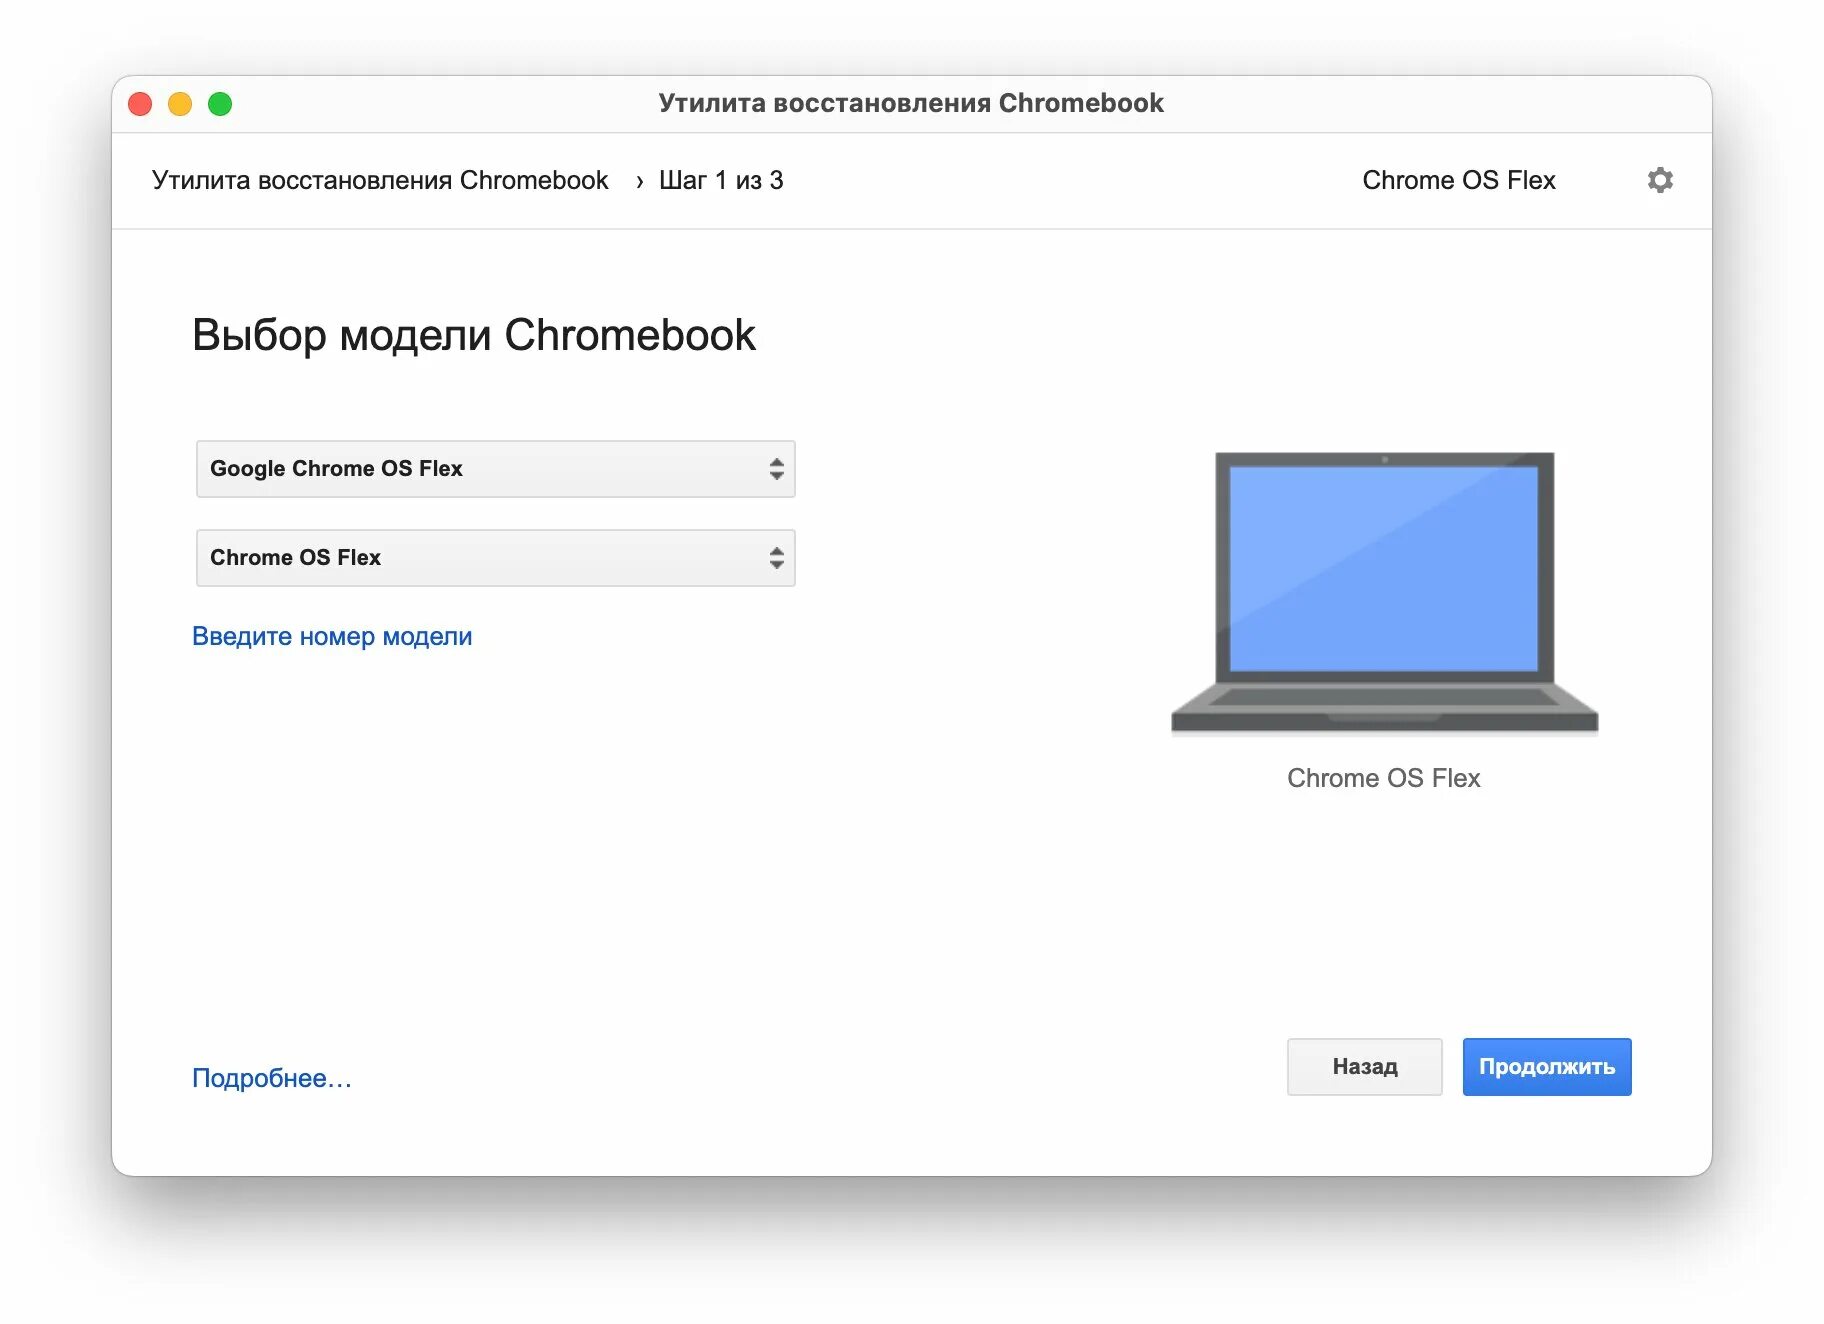Click the 'Шаг 1 из 3' breadcrumb text
This screenshot has height=1324, width=1824.
pyautogui.click(x=721, y=180)
